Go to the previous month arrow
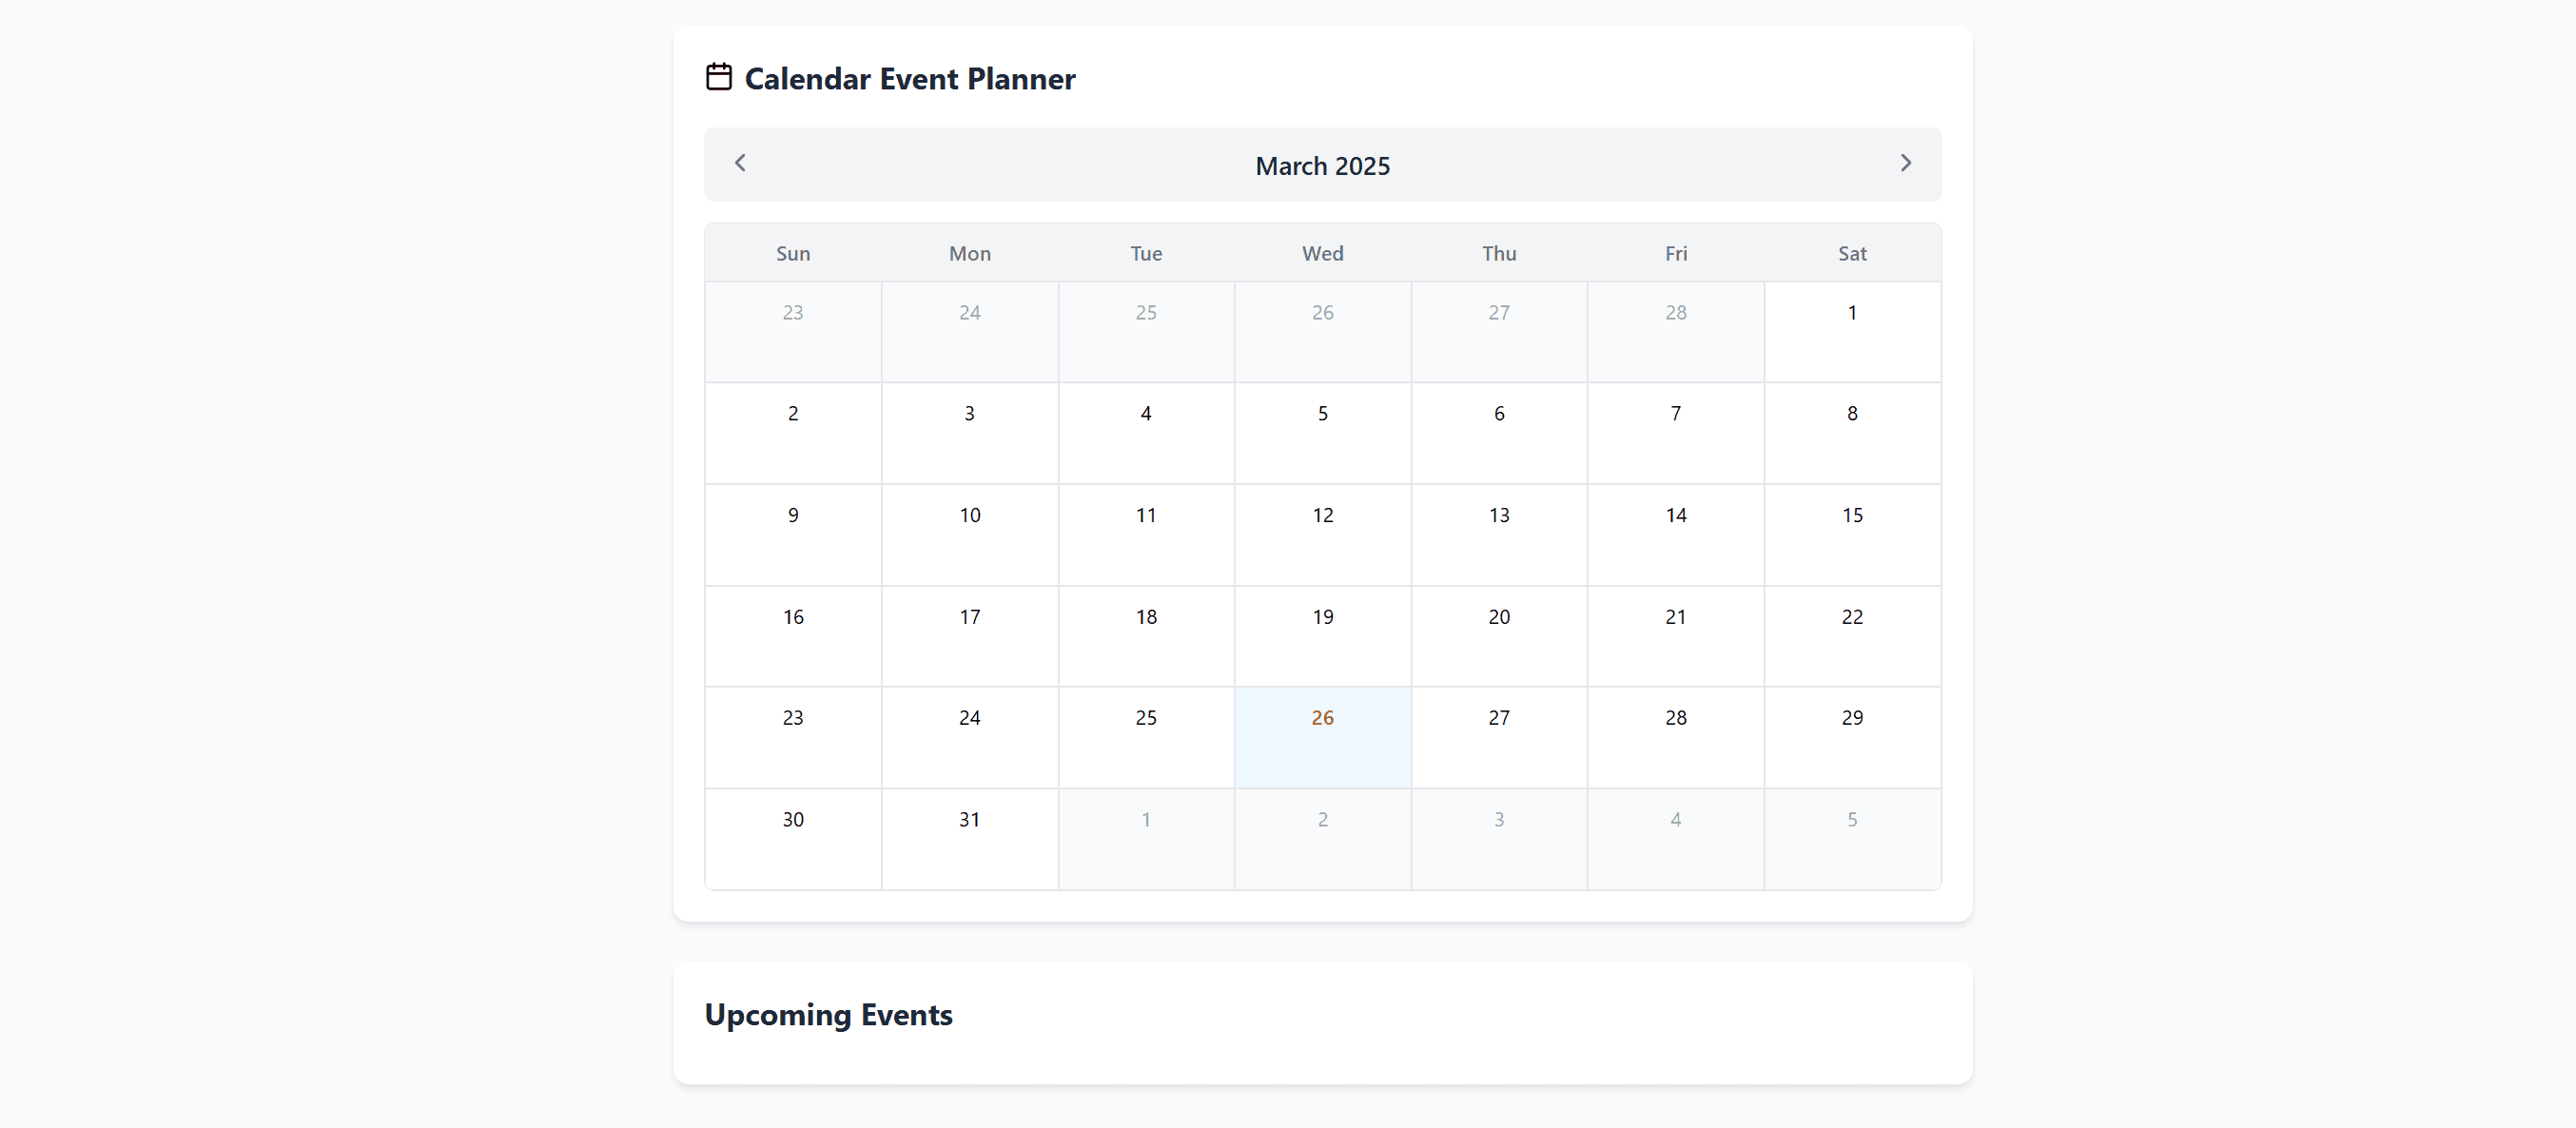 (740, 163)
